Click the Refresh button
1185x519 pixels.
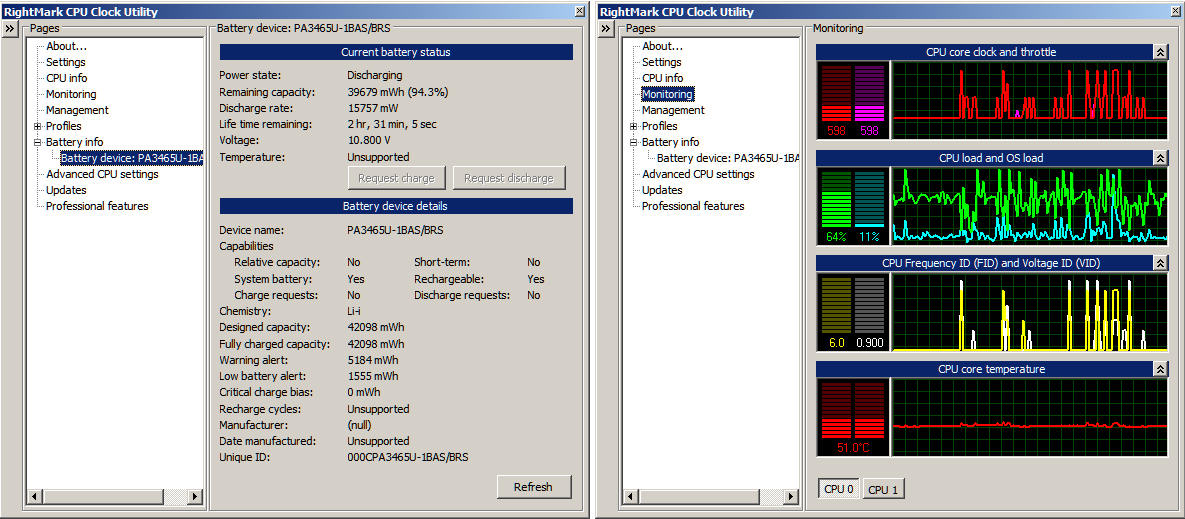[534, 487]
